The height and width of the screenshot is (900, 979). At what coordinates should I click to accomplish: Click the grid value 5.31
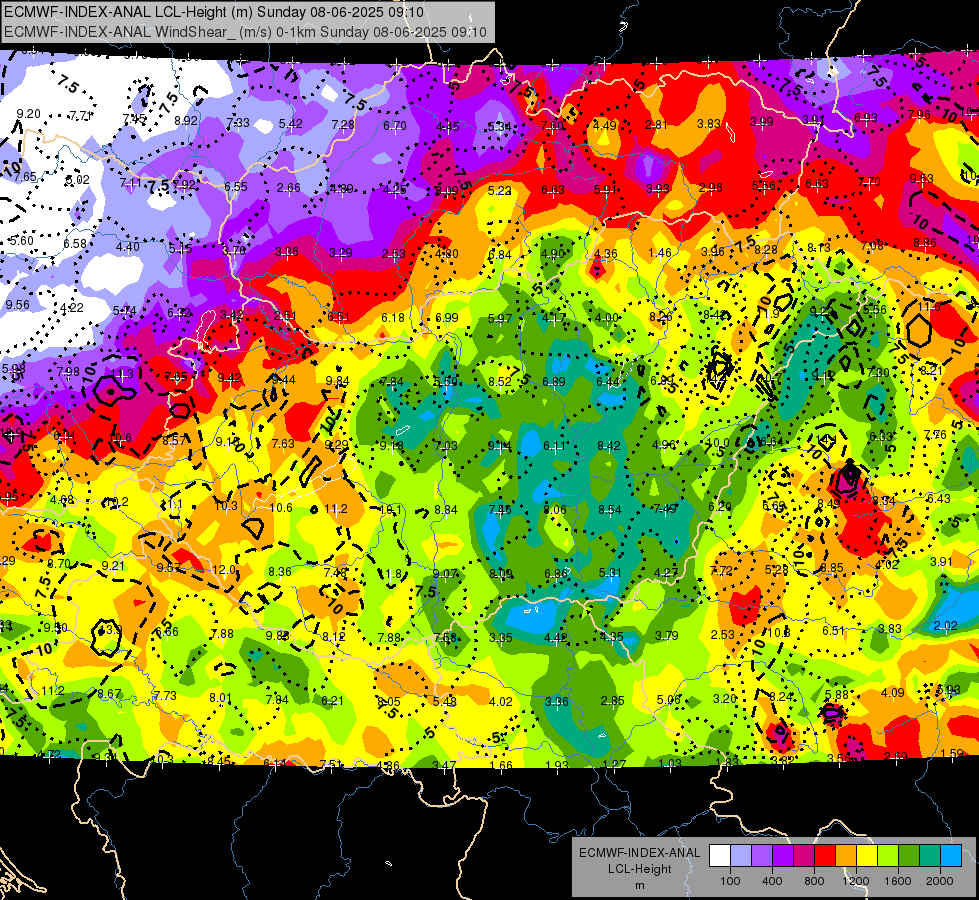(x=610, y=572)
